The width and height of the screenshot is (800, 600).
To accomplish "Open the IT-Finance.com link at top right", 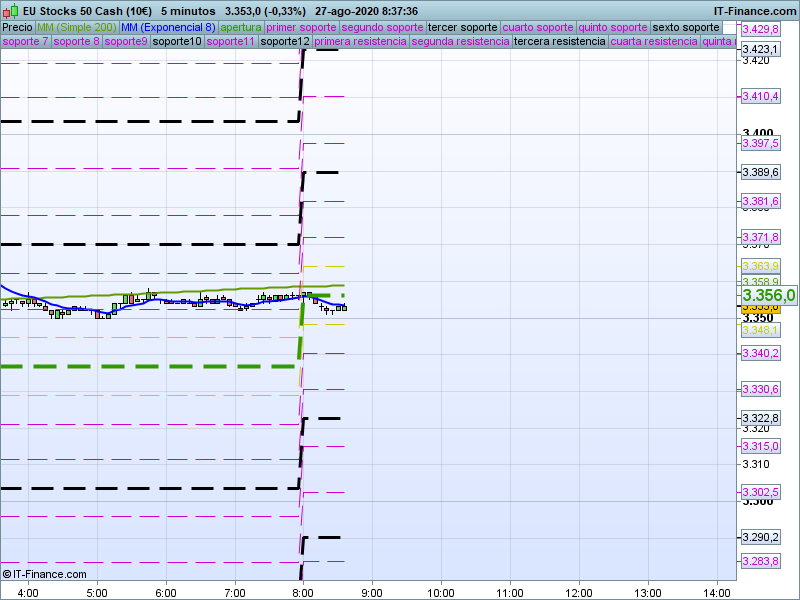I will tap(754, 10).
